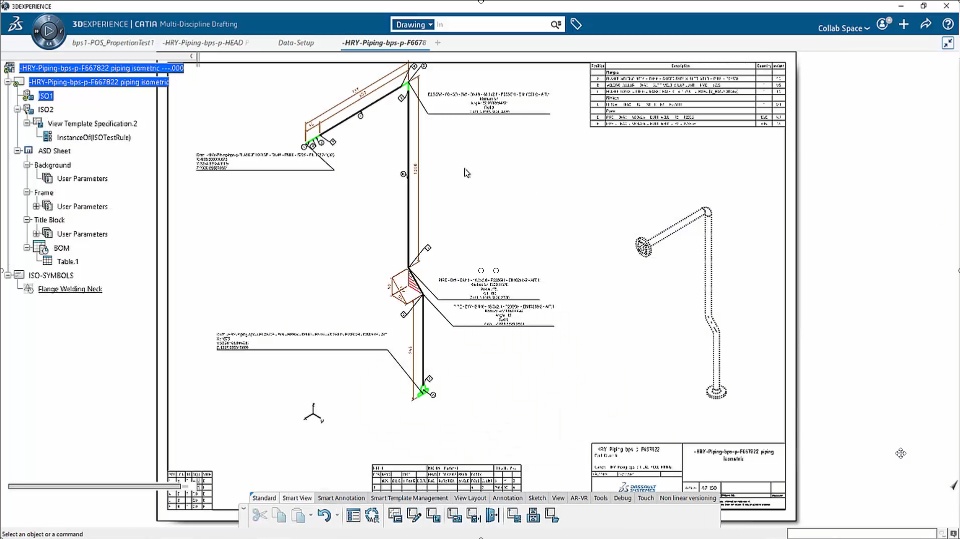Click the Copy icon in toolbar
Image resolution: width=960 pixels, height=539 pixels.
279,515
